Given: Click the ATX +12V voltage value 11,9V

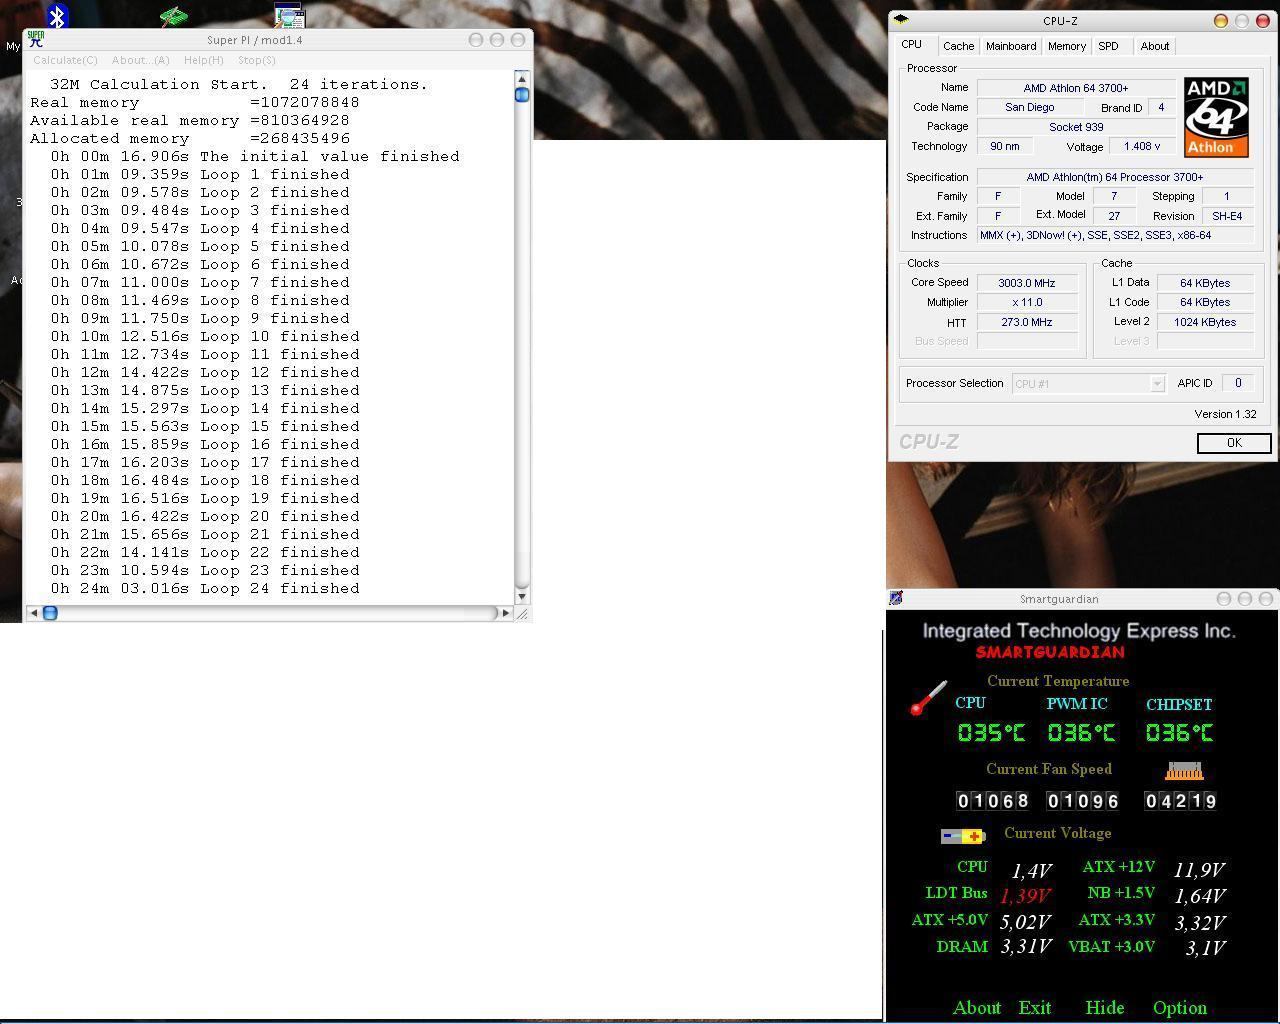Looking at the screenshot, I should pyautogui.click(x=1199, y=870).
